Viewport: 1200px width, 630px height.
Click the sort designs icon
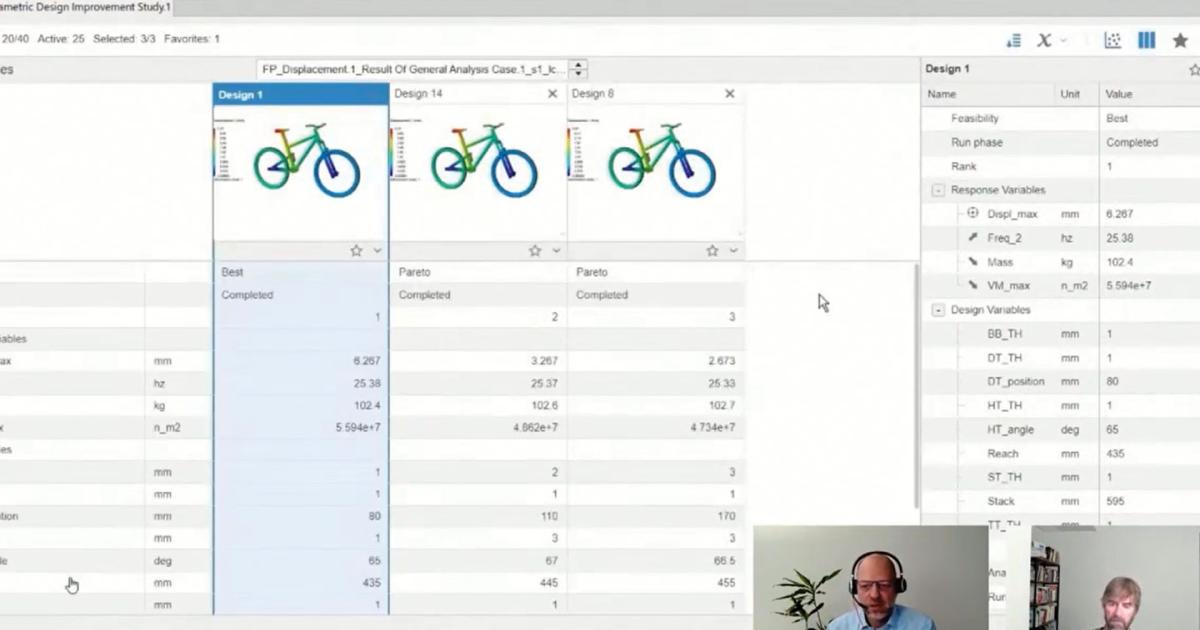tap(1013, 40)
